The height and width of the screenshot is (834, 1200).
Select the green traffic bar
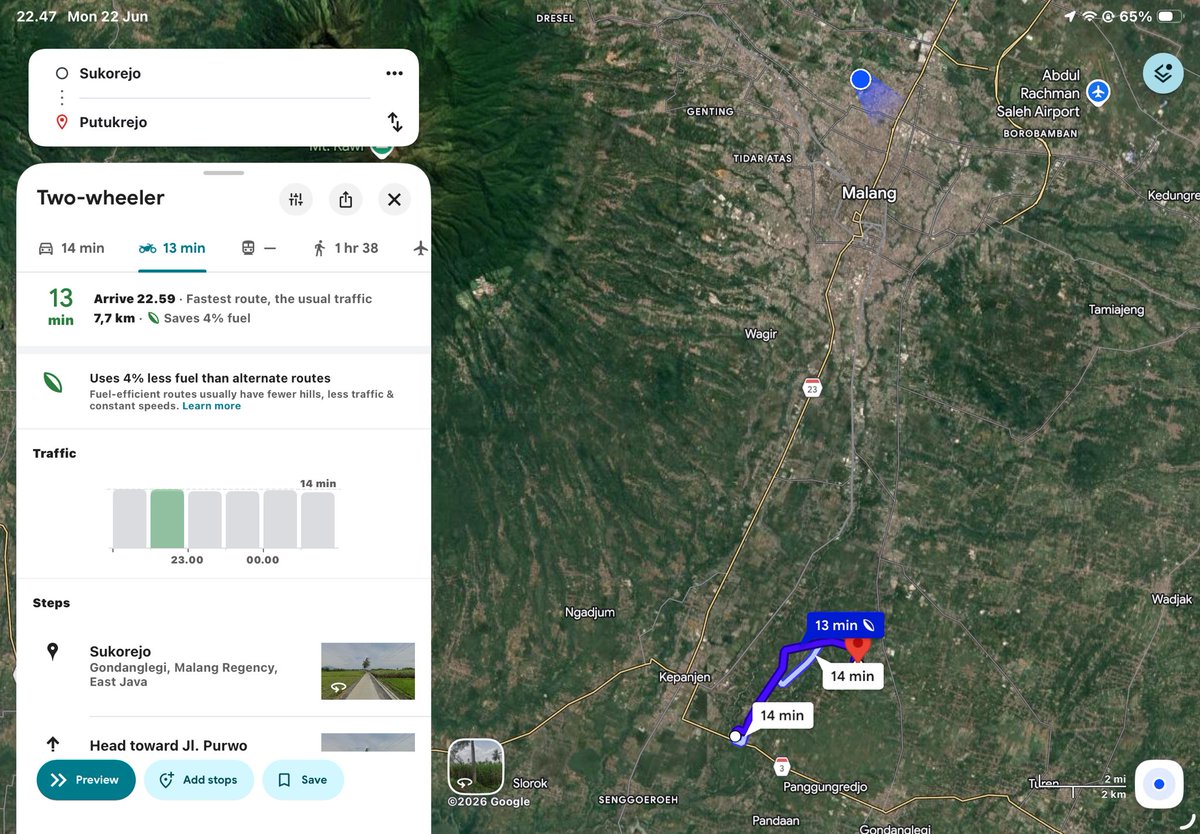click(167, 519)
